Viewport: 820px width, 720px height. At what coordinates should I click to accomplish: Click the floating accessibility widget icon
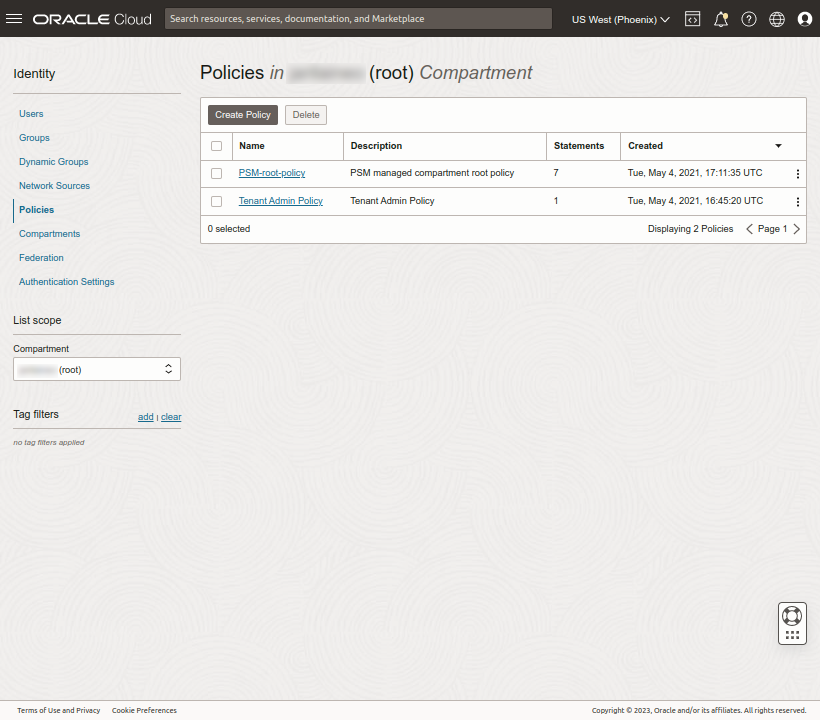click(x=792, y=622)
